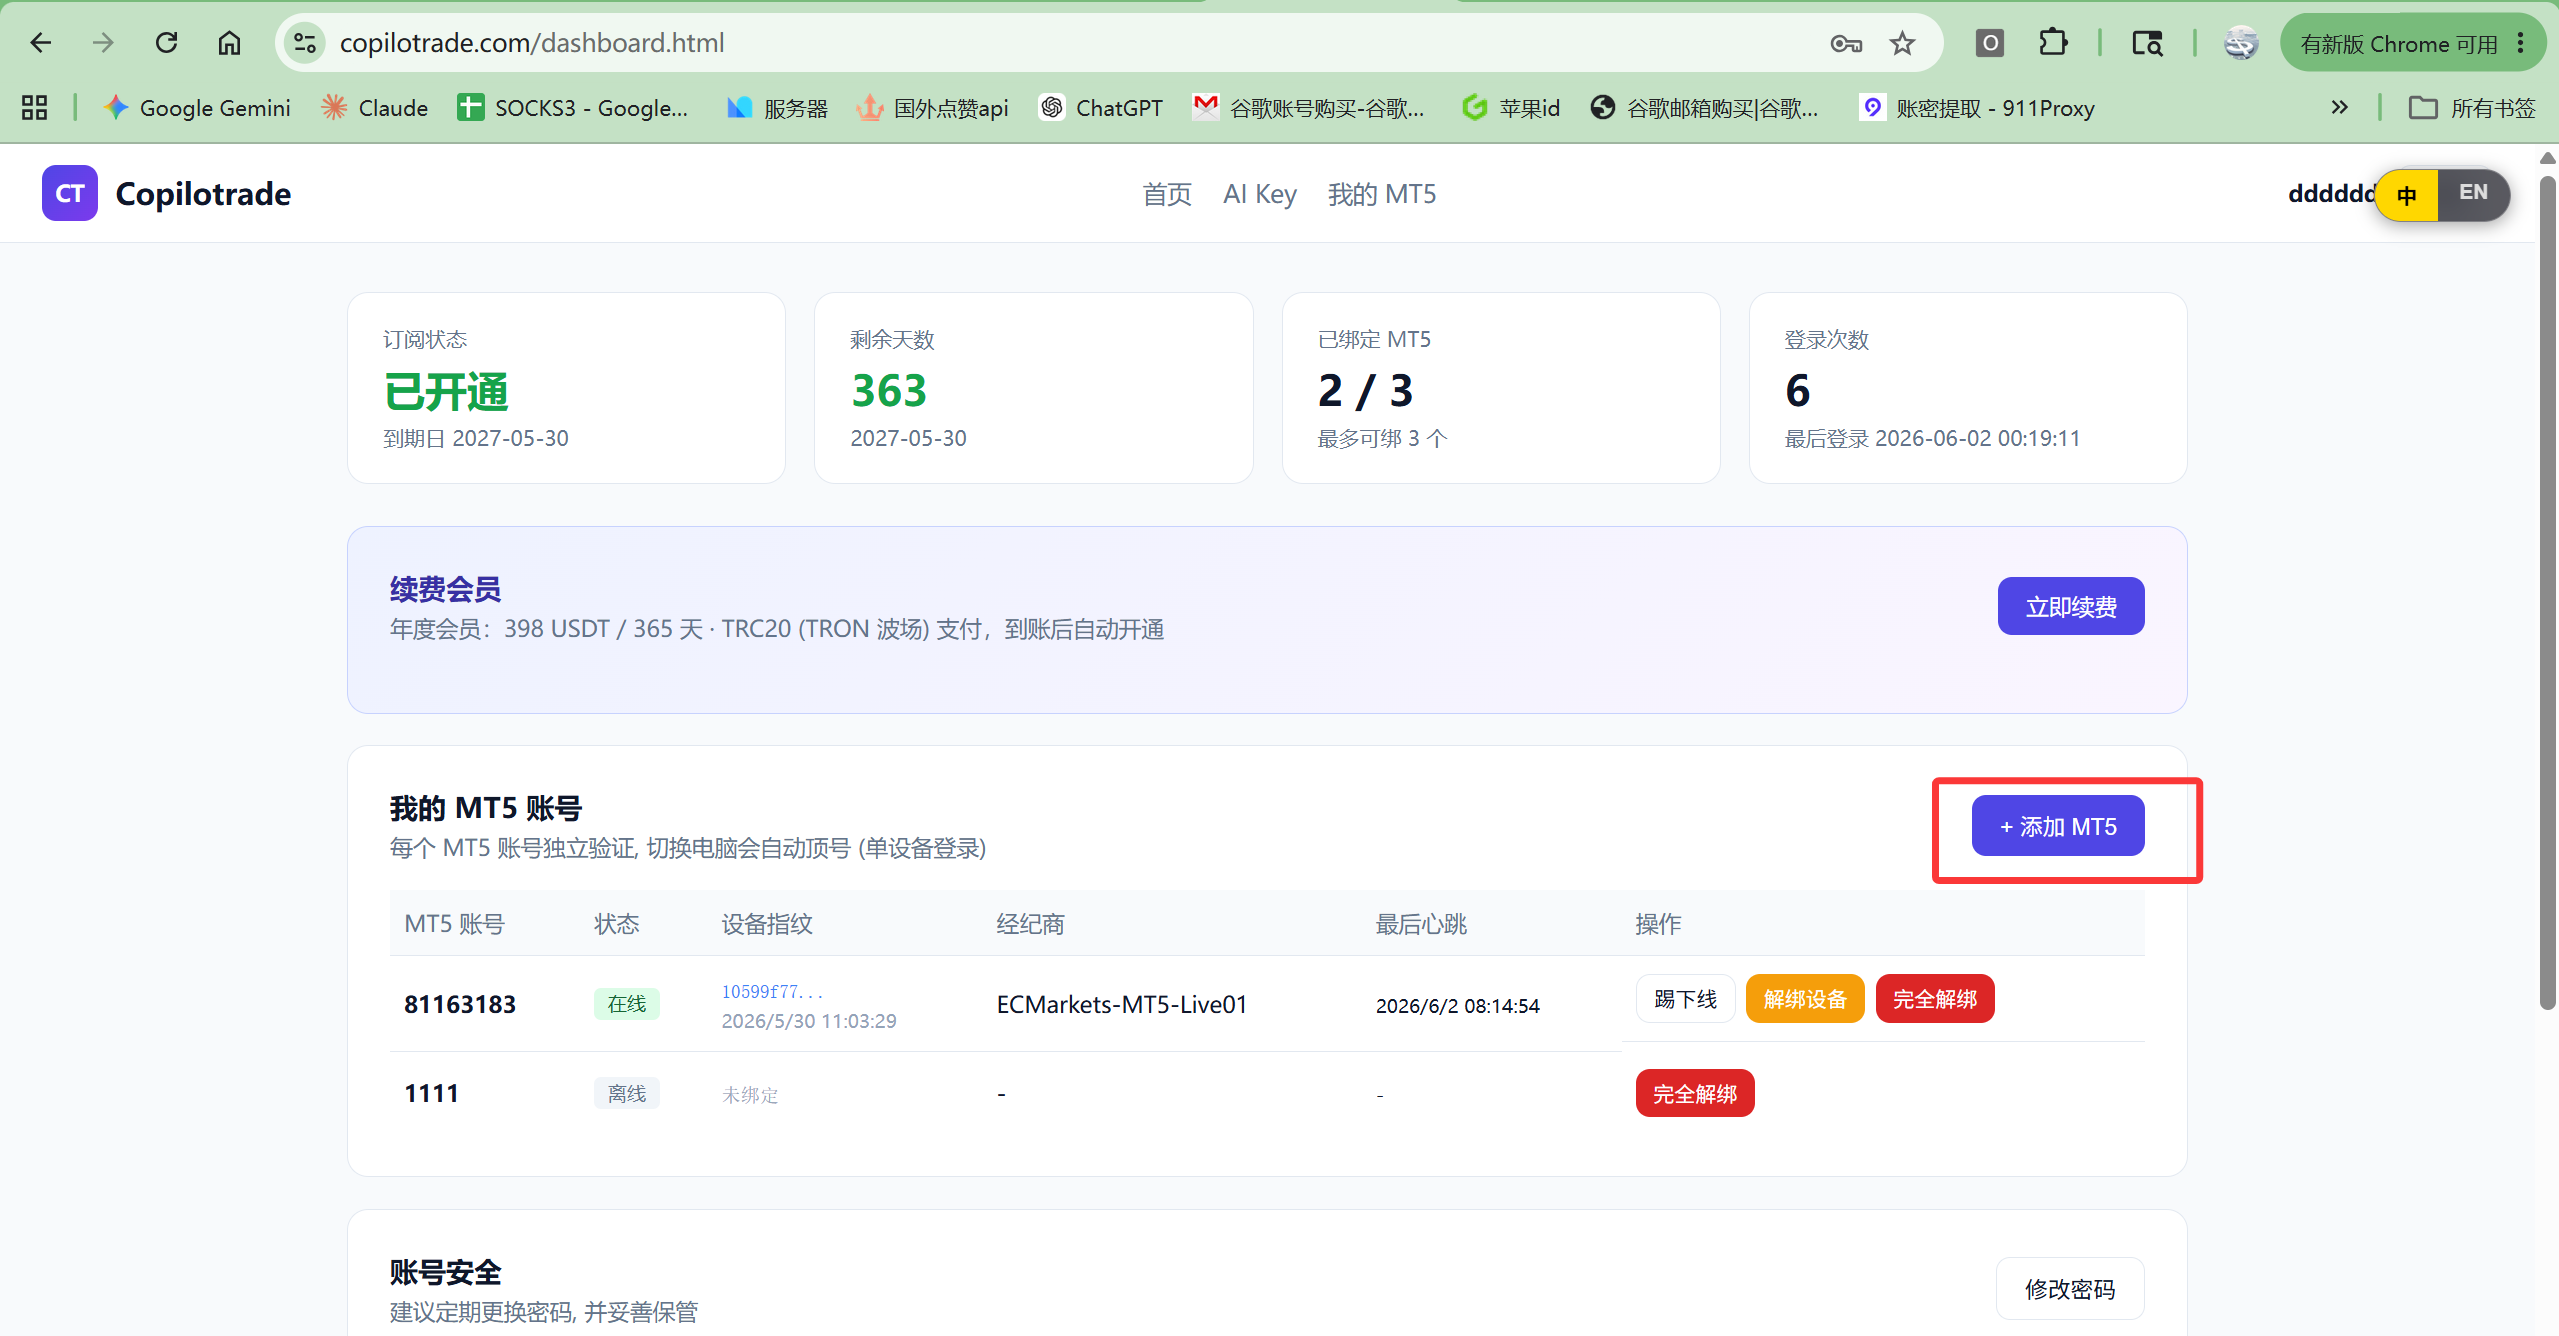
Task: Switch language to EN
Action: tap(2473, 193)
